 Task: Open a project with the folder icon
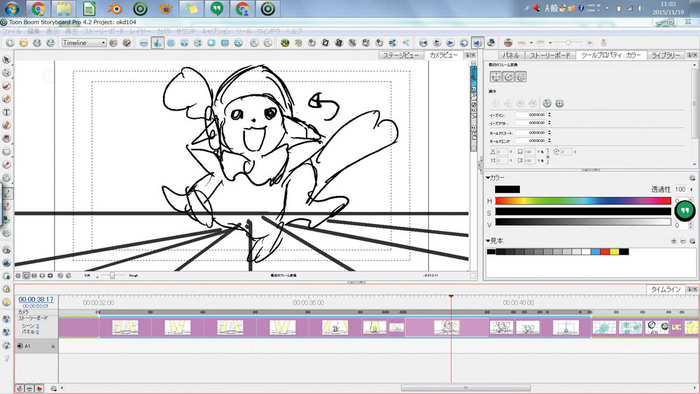point(23,43)
